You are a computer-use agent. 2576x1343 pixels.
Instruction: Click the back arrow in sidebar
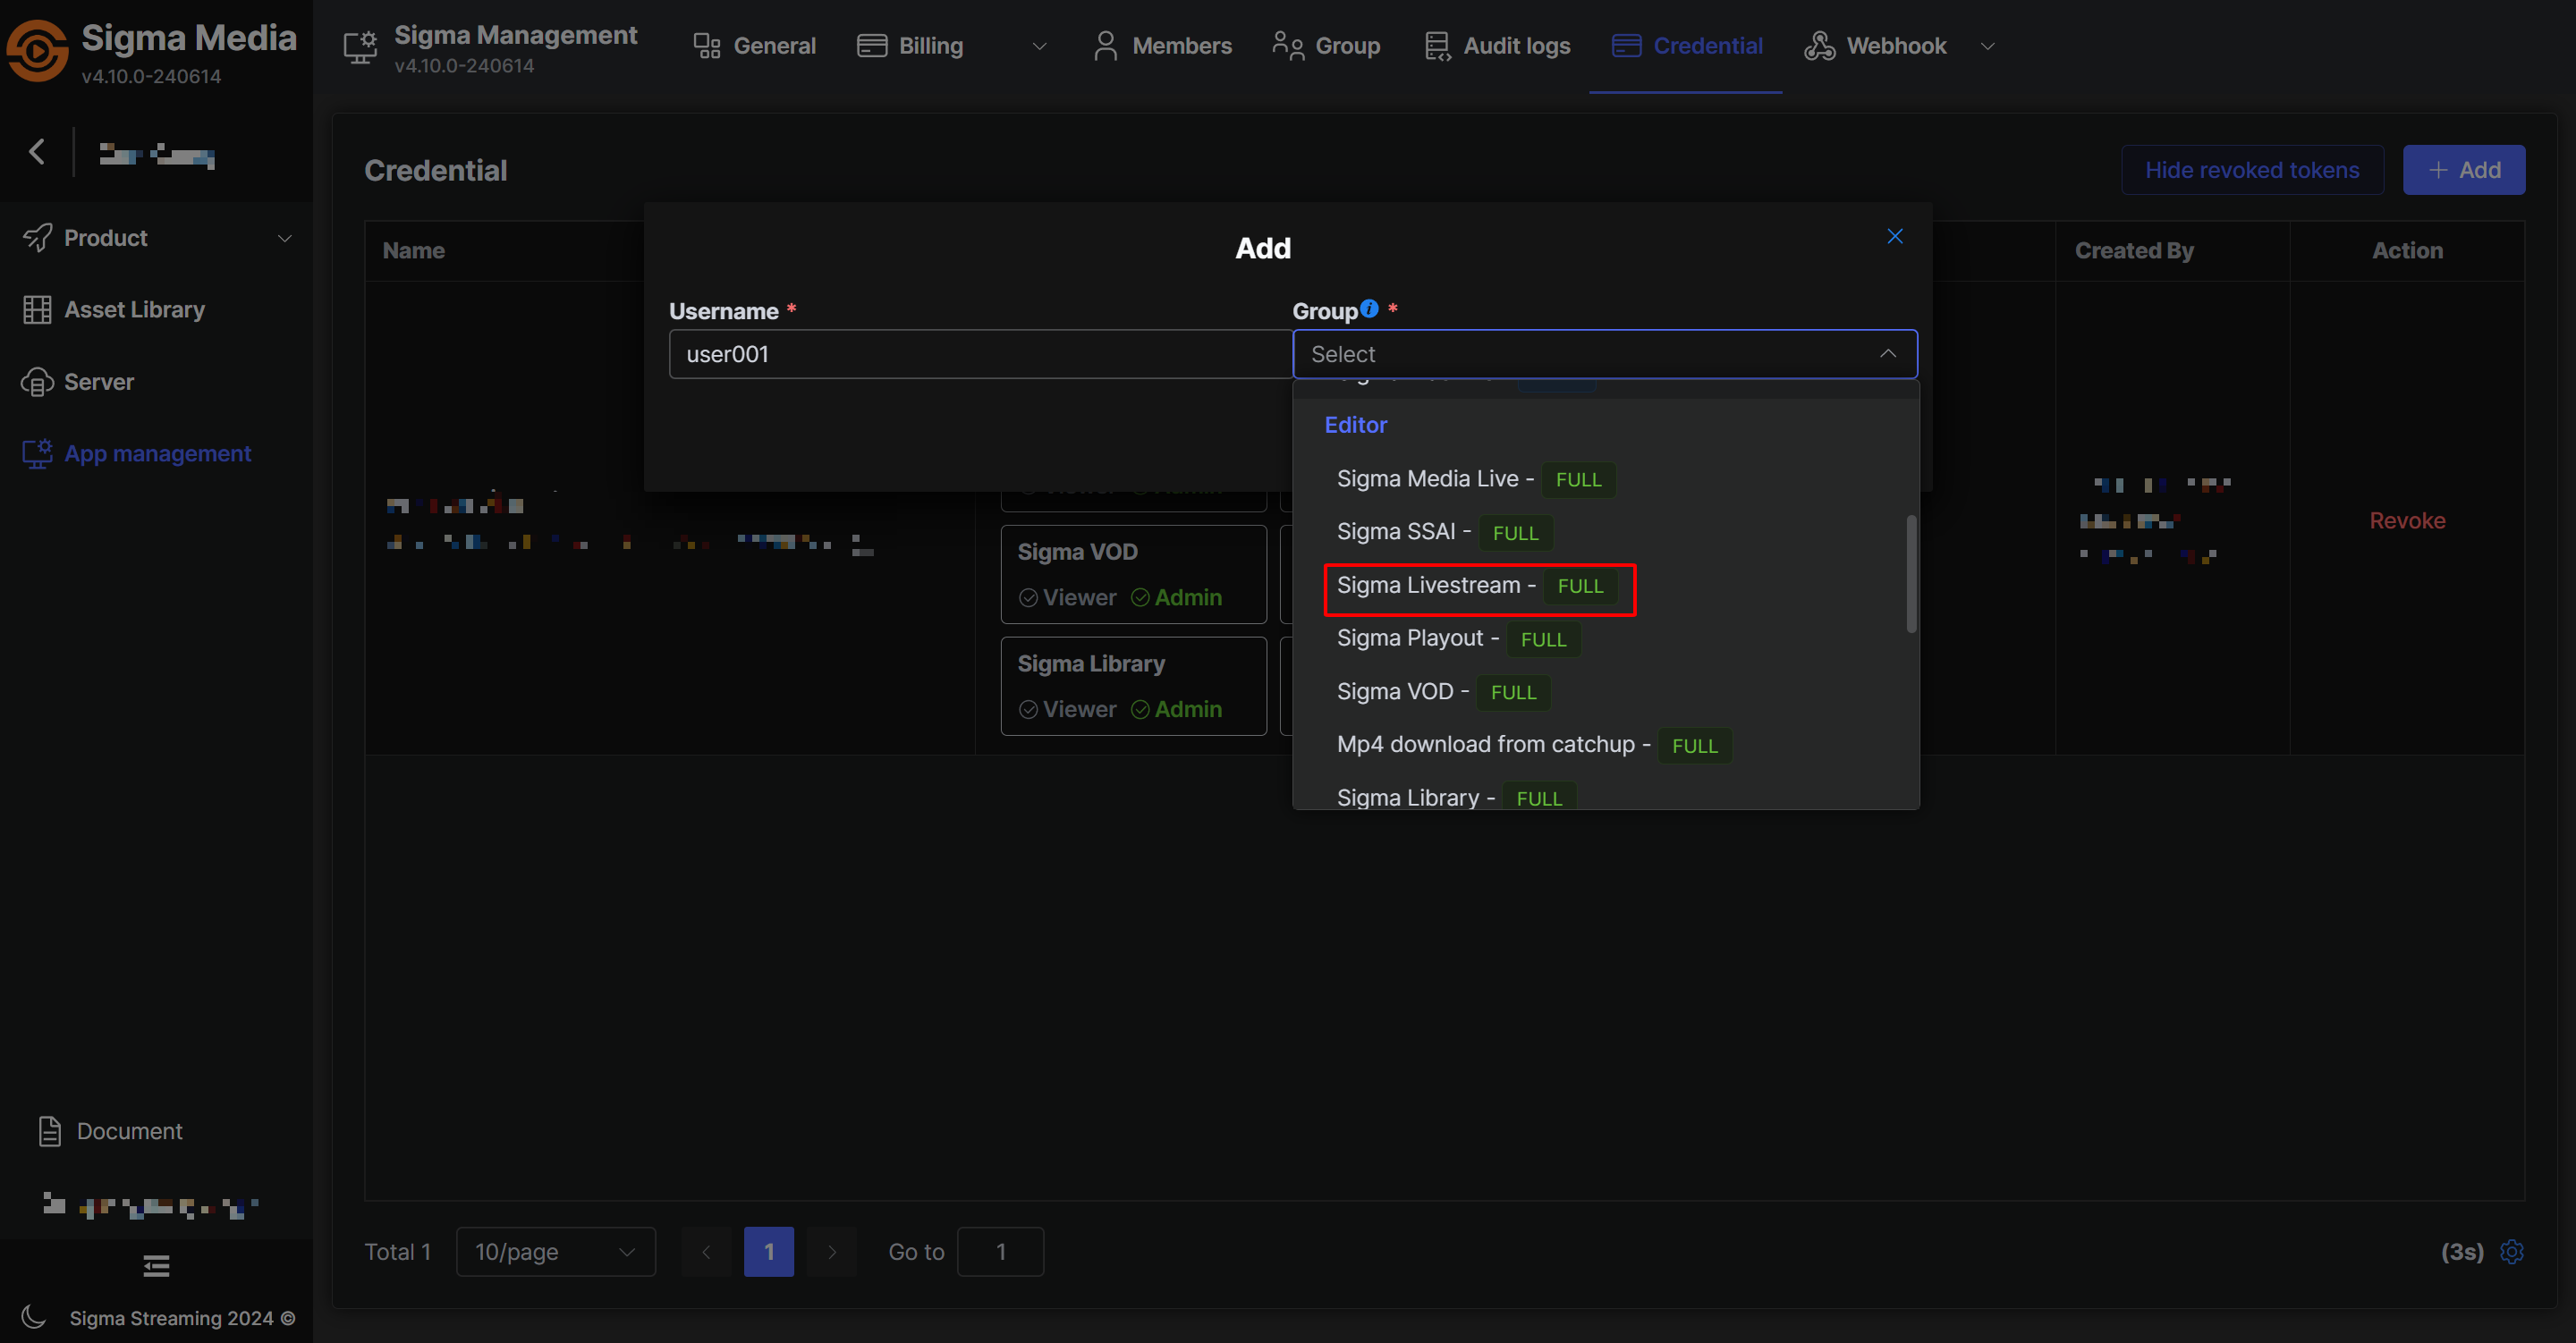37,152
